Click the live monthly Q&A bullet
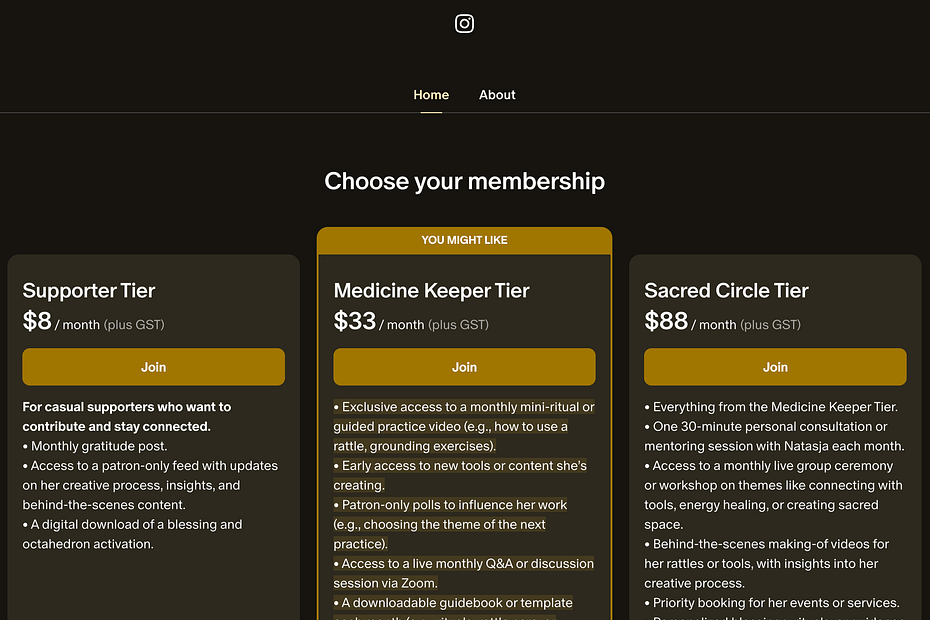Image resolution: width=930 pixels, height=620 pixels. [464, 573]
